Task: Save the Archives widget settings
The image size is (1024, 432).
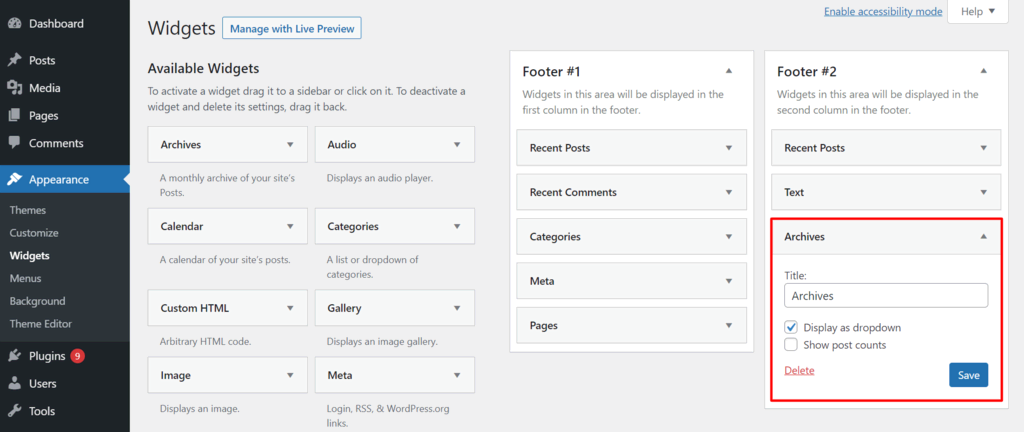Action: [x=968, y=375]
